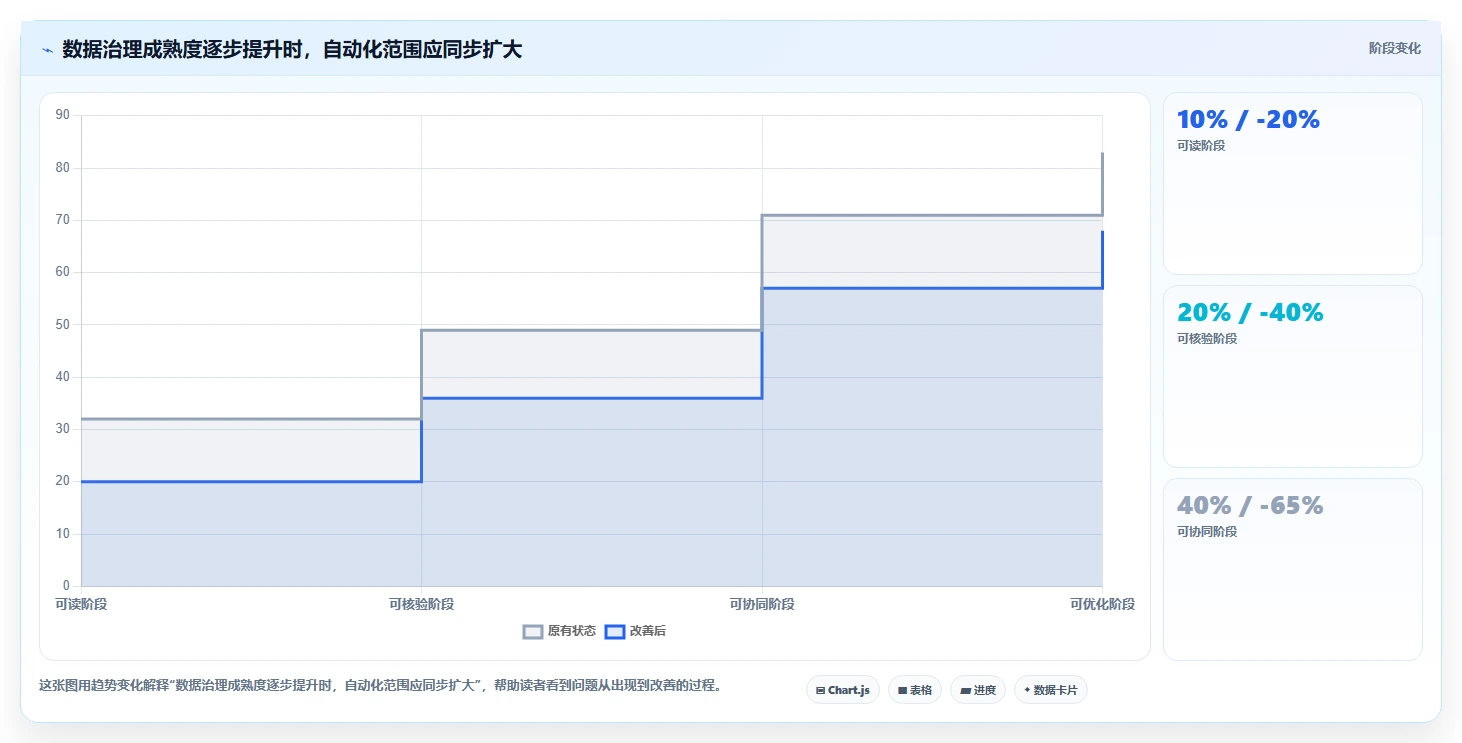Screen dimensions: 1462x743
Task: Open the 20% / -40% stat card
Action: click(x=1293, y=376)
